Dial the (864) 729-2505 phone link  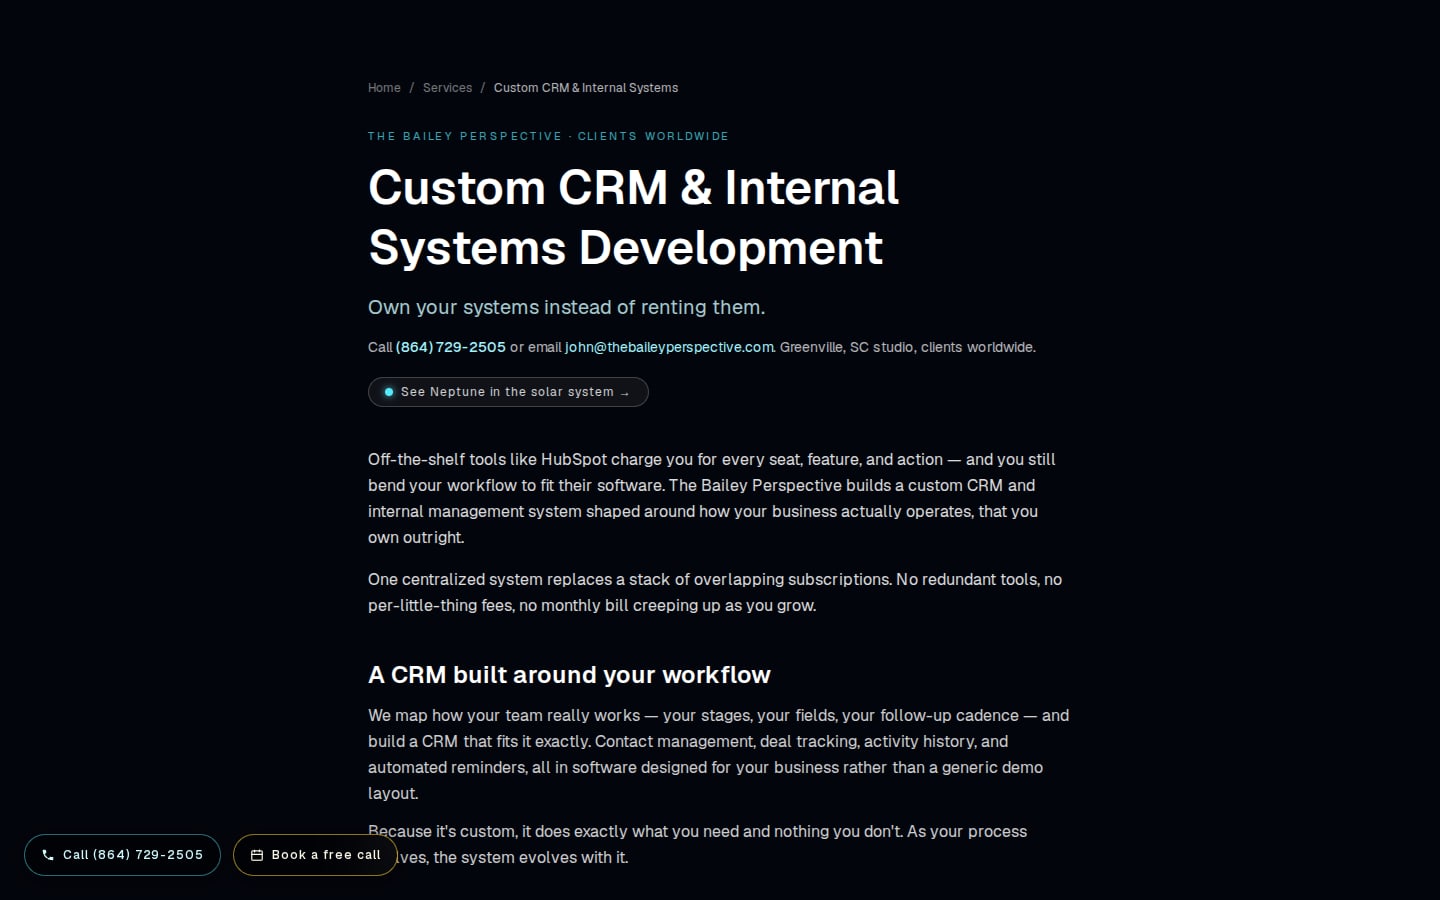[x=451, y=347]
